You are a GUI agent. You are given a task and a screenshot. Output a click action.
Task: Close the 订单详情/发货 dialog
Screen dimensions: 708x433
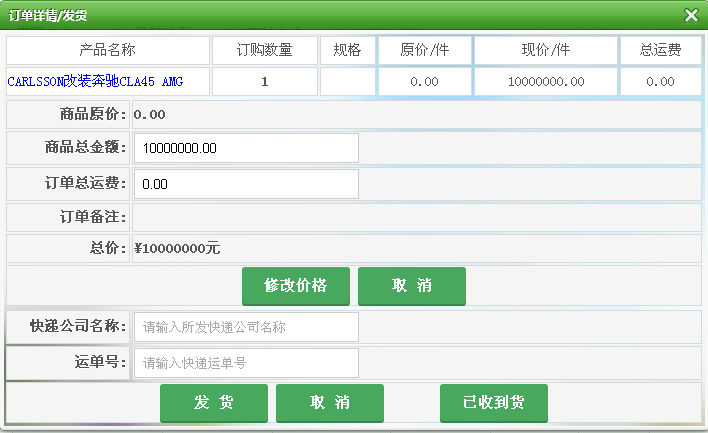pyautogui.click(x=691, y=15)
